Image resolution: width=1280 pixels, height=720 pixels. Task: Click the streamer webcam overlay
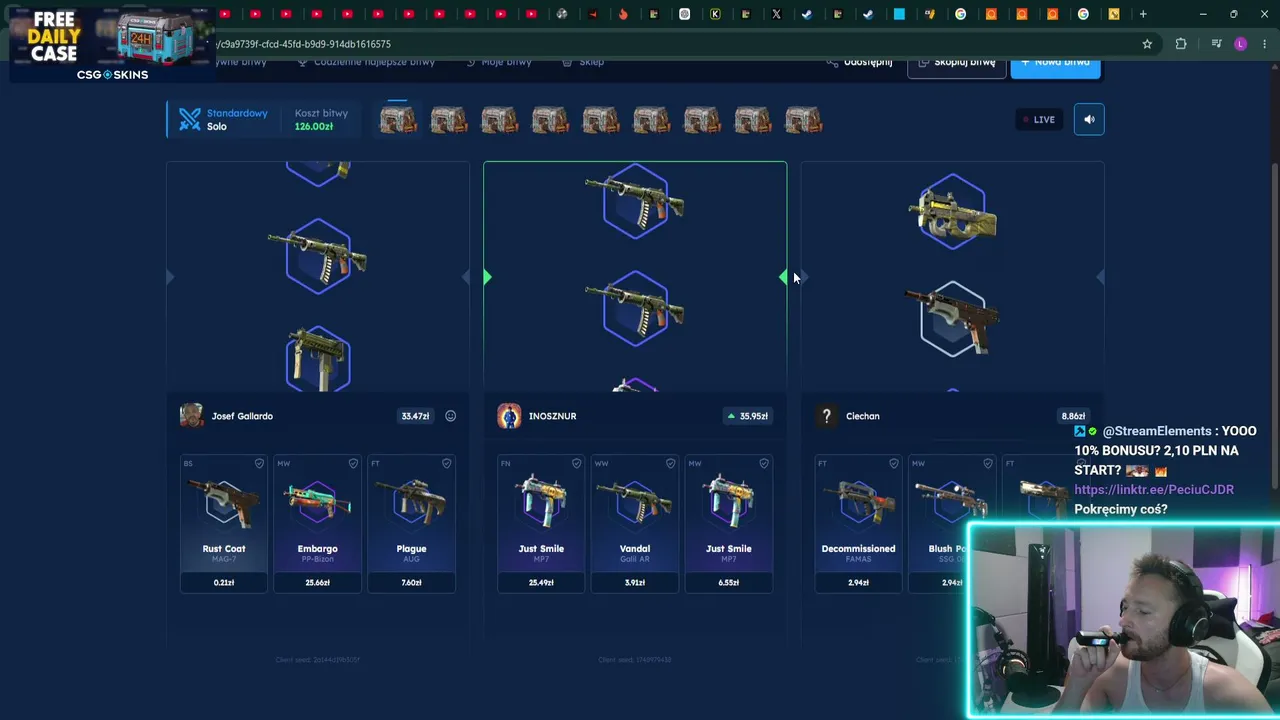coord(1123,620)
